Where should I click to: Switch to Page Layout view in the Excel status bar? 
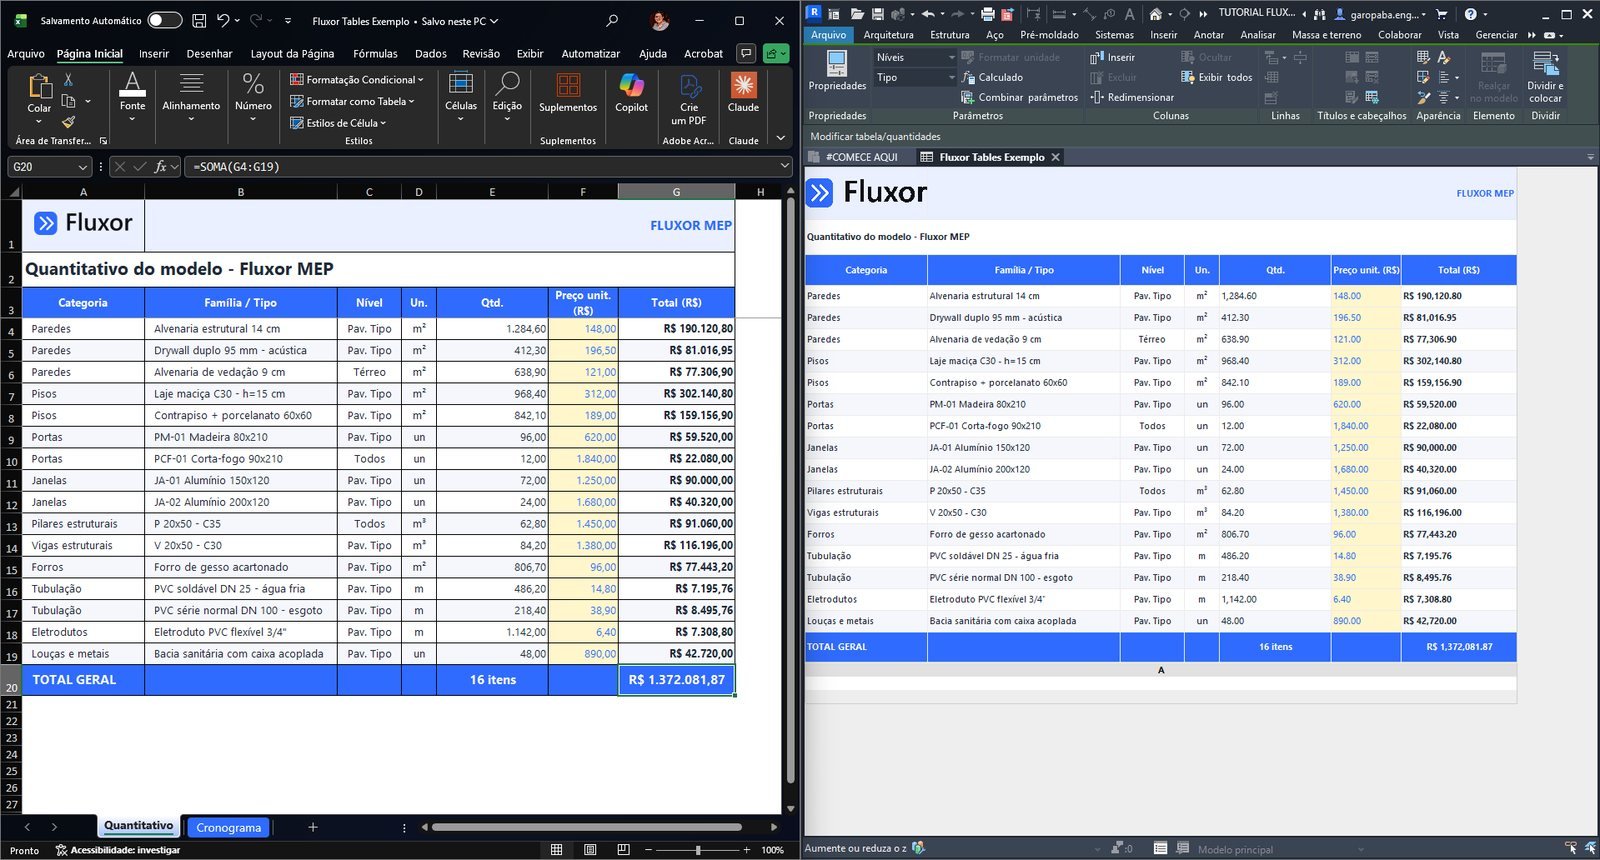click(590, 850)
